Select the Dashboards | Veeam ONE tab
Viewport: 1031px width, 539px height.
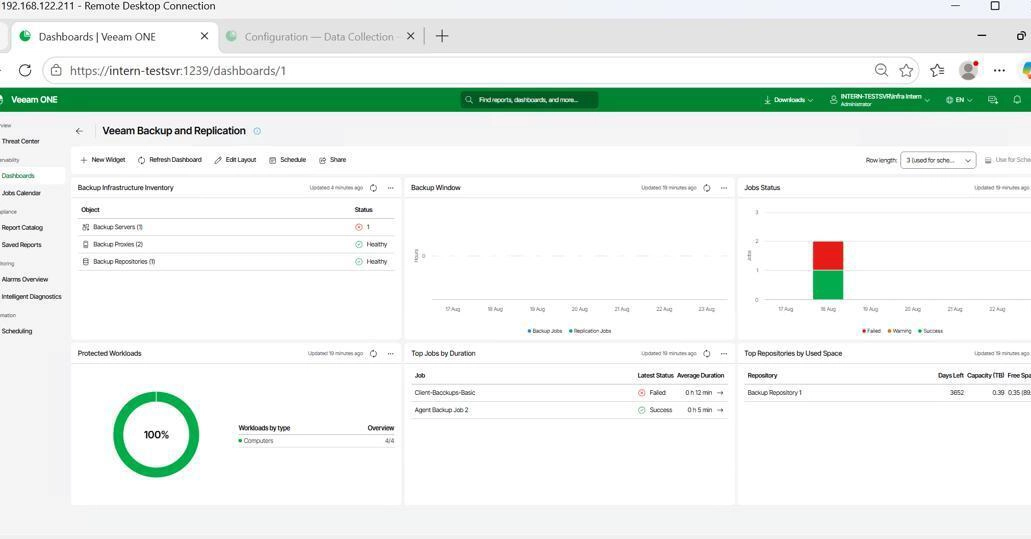point(97,37)
